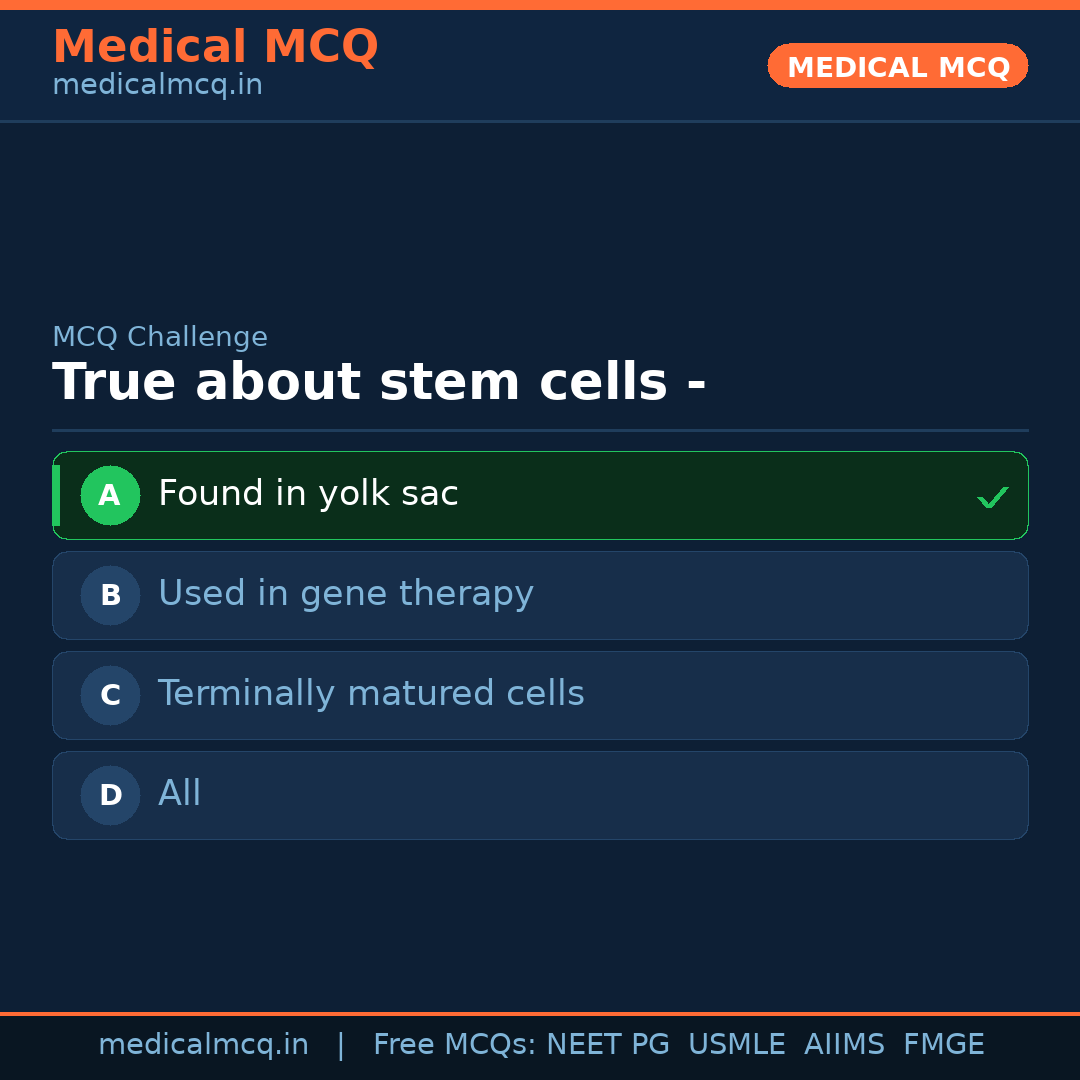
Task: Click the USMLE footer label
Action: click(x=737, y=1044)
